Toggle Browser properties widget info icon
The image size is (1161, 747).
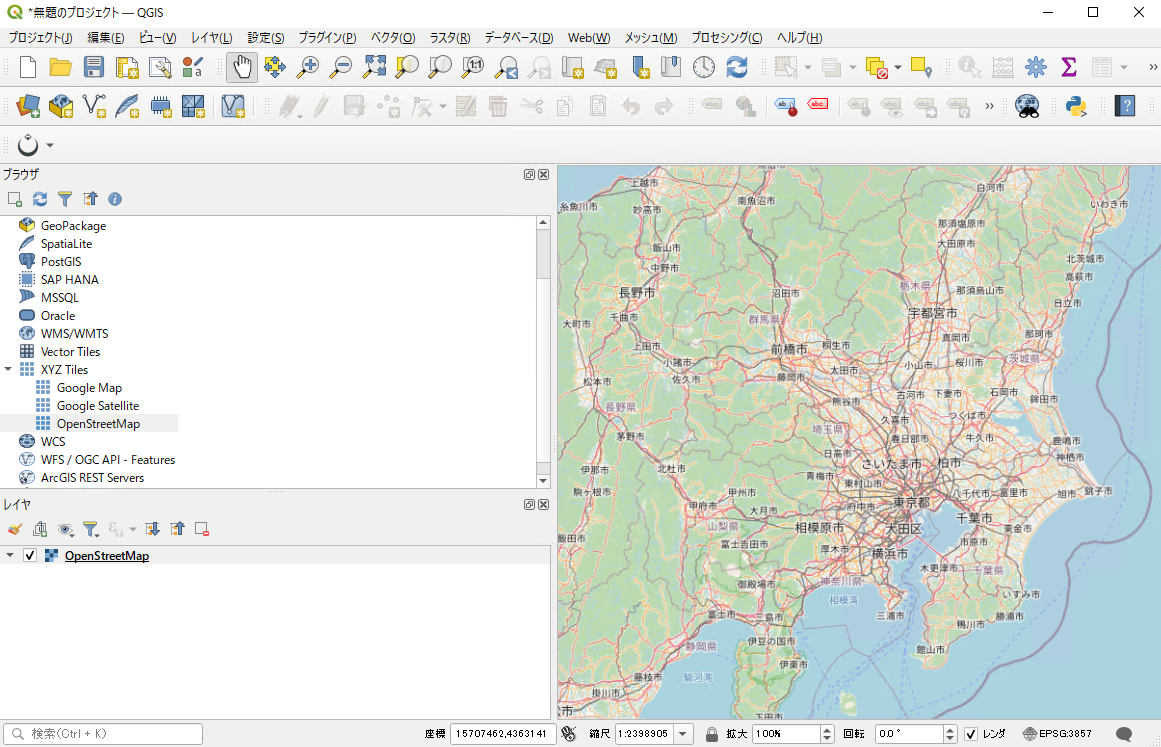click(115, 199)
